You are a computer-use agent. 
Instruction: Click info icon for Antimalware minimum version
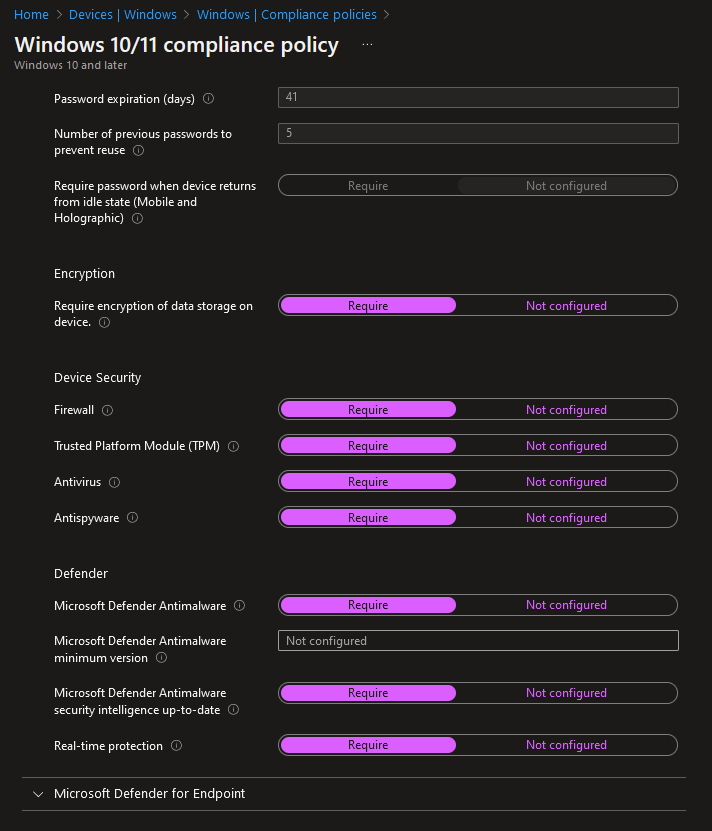(162, 658)
